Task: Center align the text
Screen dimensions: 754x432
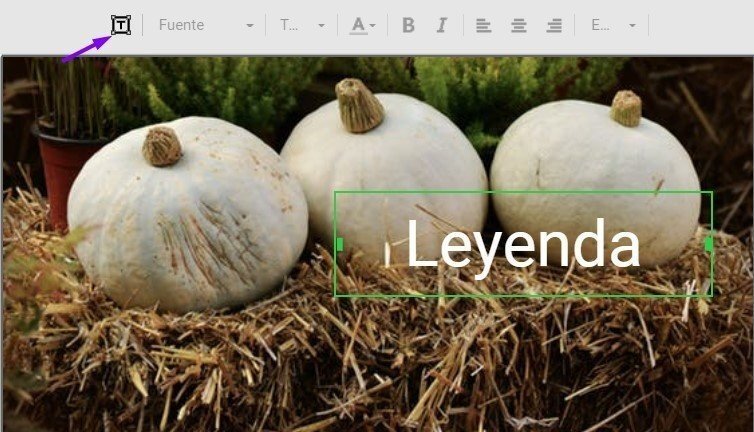Action: (x=518, y=25)
